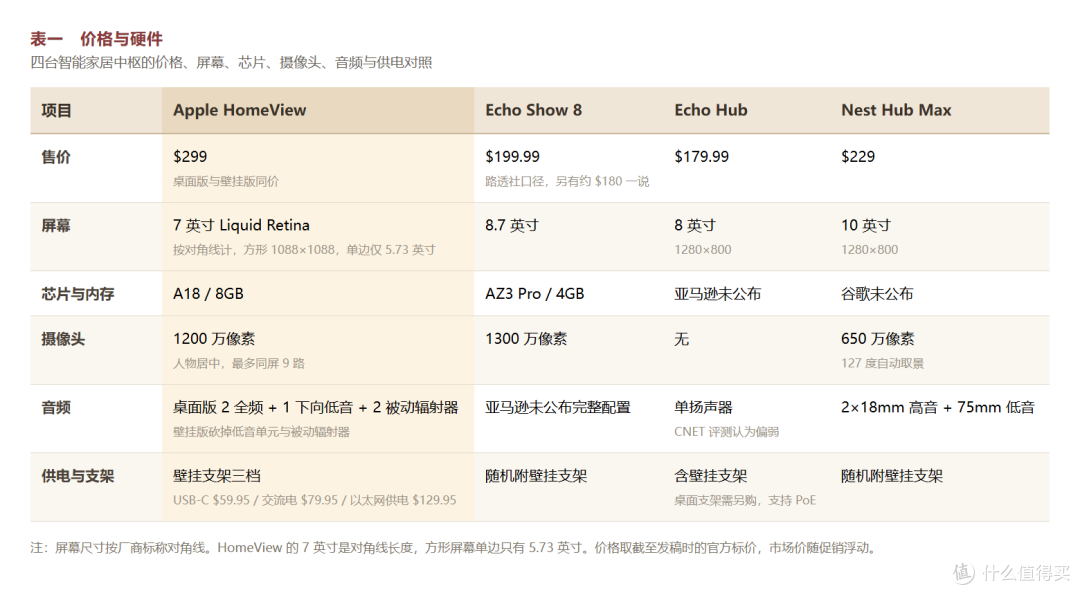Select the "Nest Hub Max" column header

pos(896,110)
